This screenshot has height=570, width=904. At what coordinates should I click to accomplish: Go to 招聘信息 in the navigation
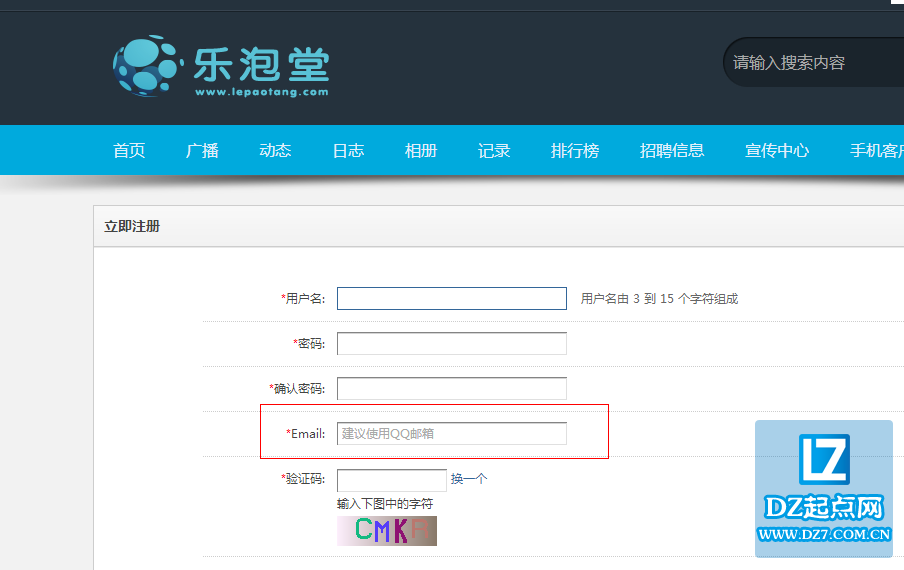pyautogui.click(x=672, y=151)
